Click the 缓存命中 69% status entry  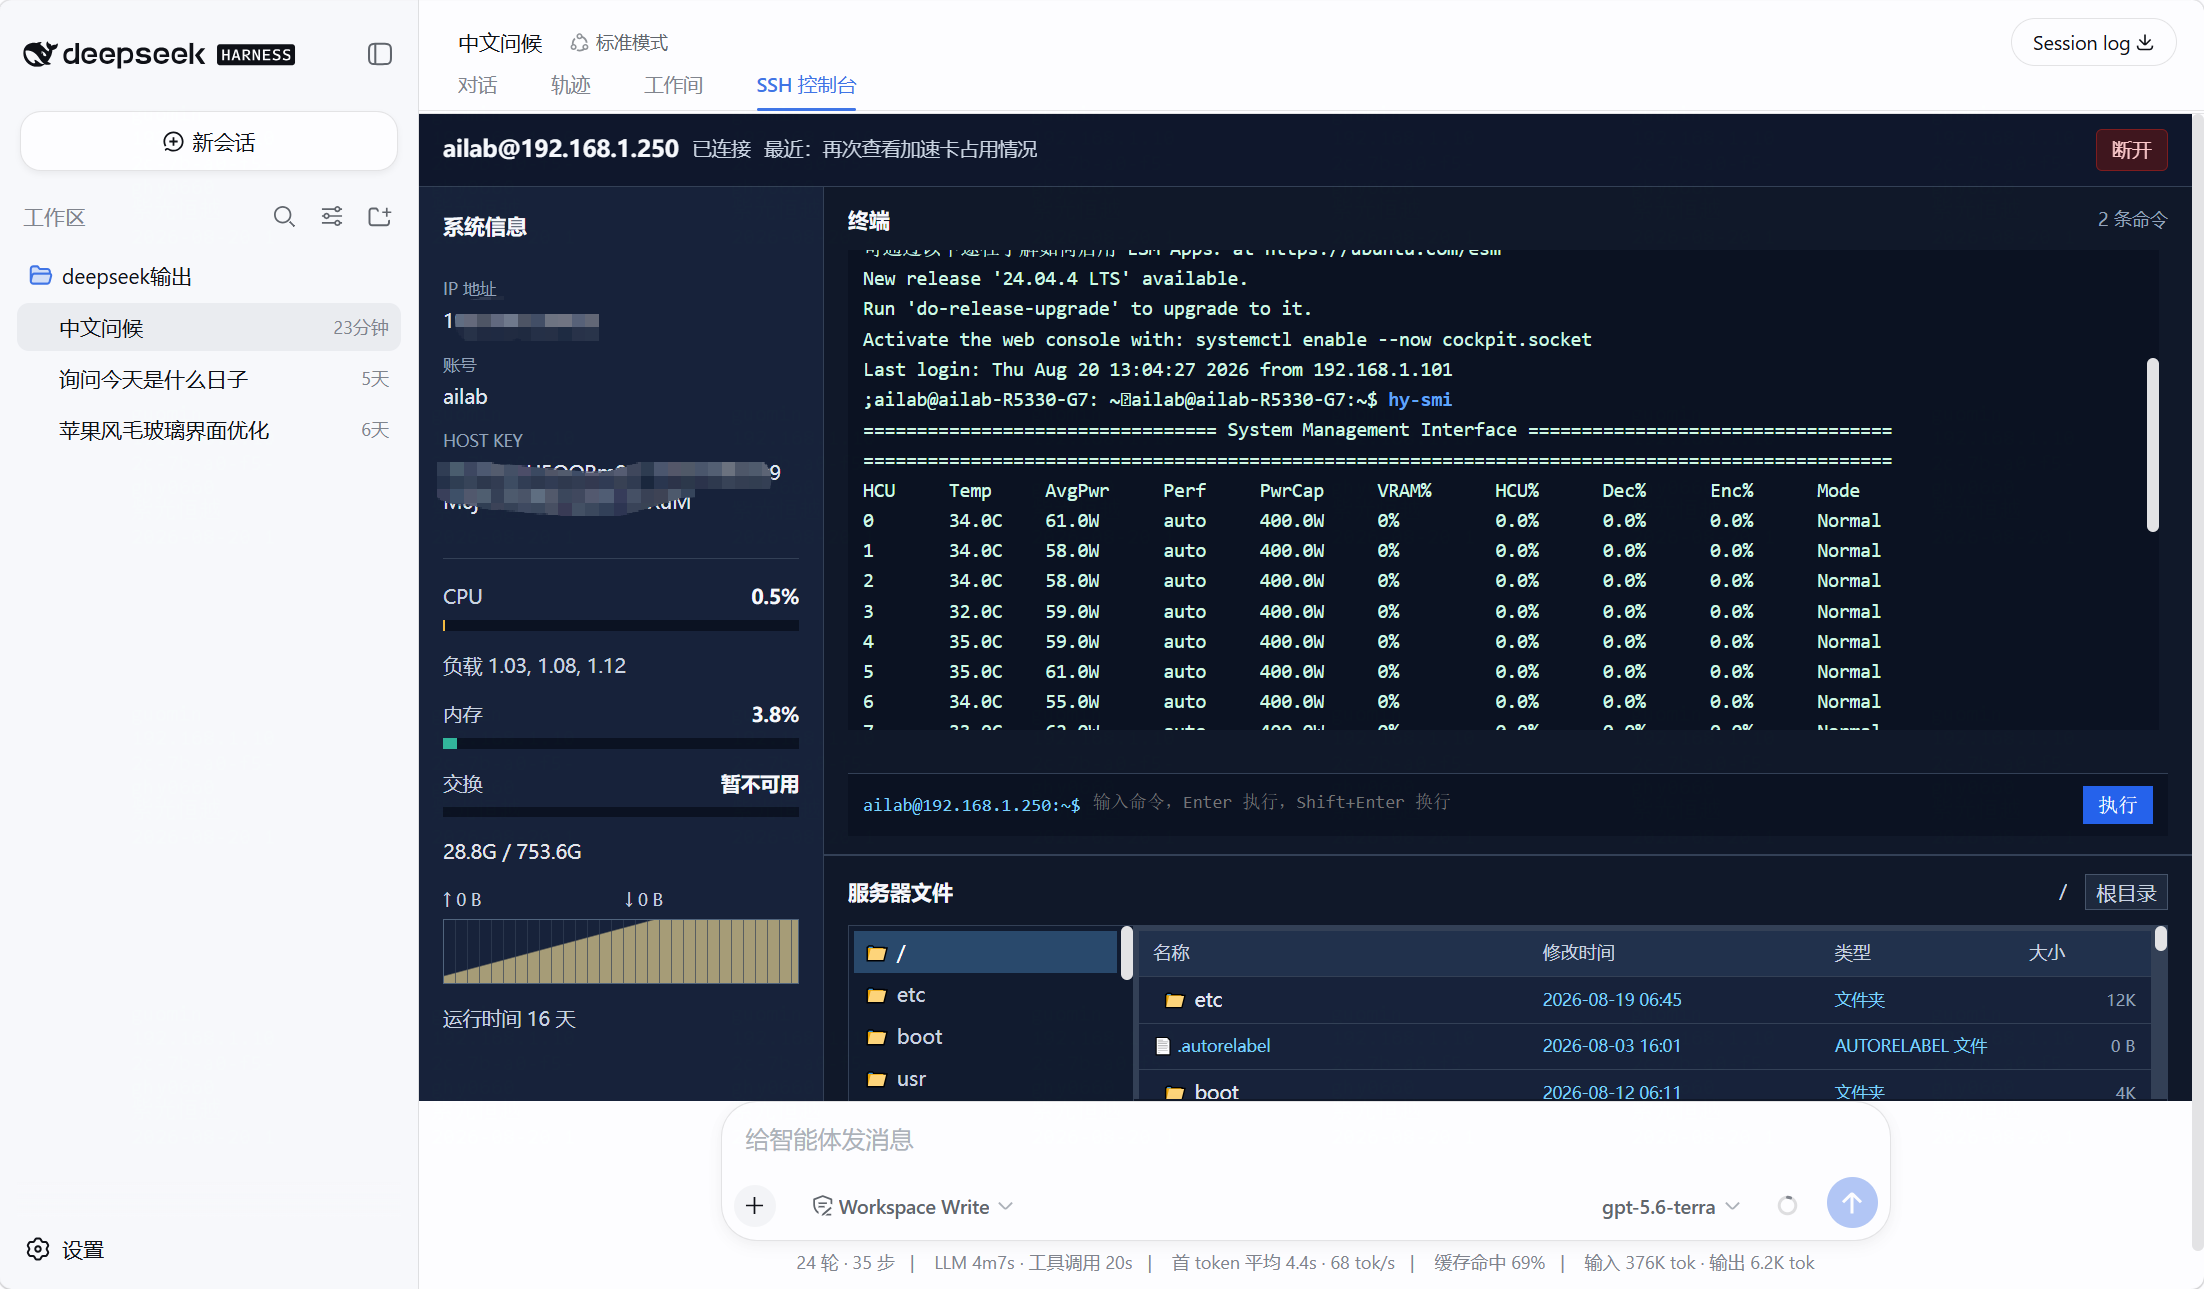pos(1489,1263)
